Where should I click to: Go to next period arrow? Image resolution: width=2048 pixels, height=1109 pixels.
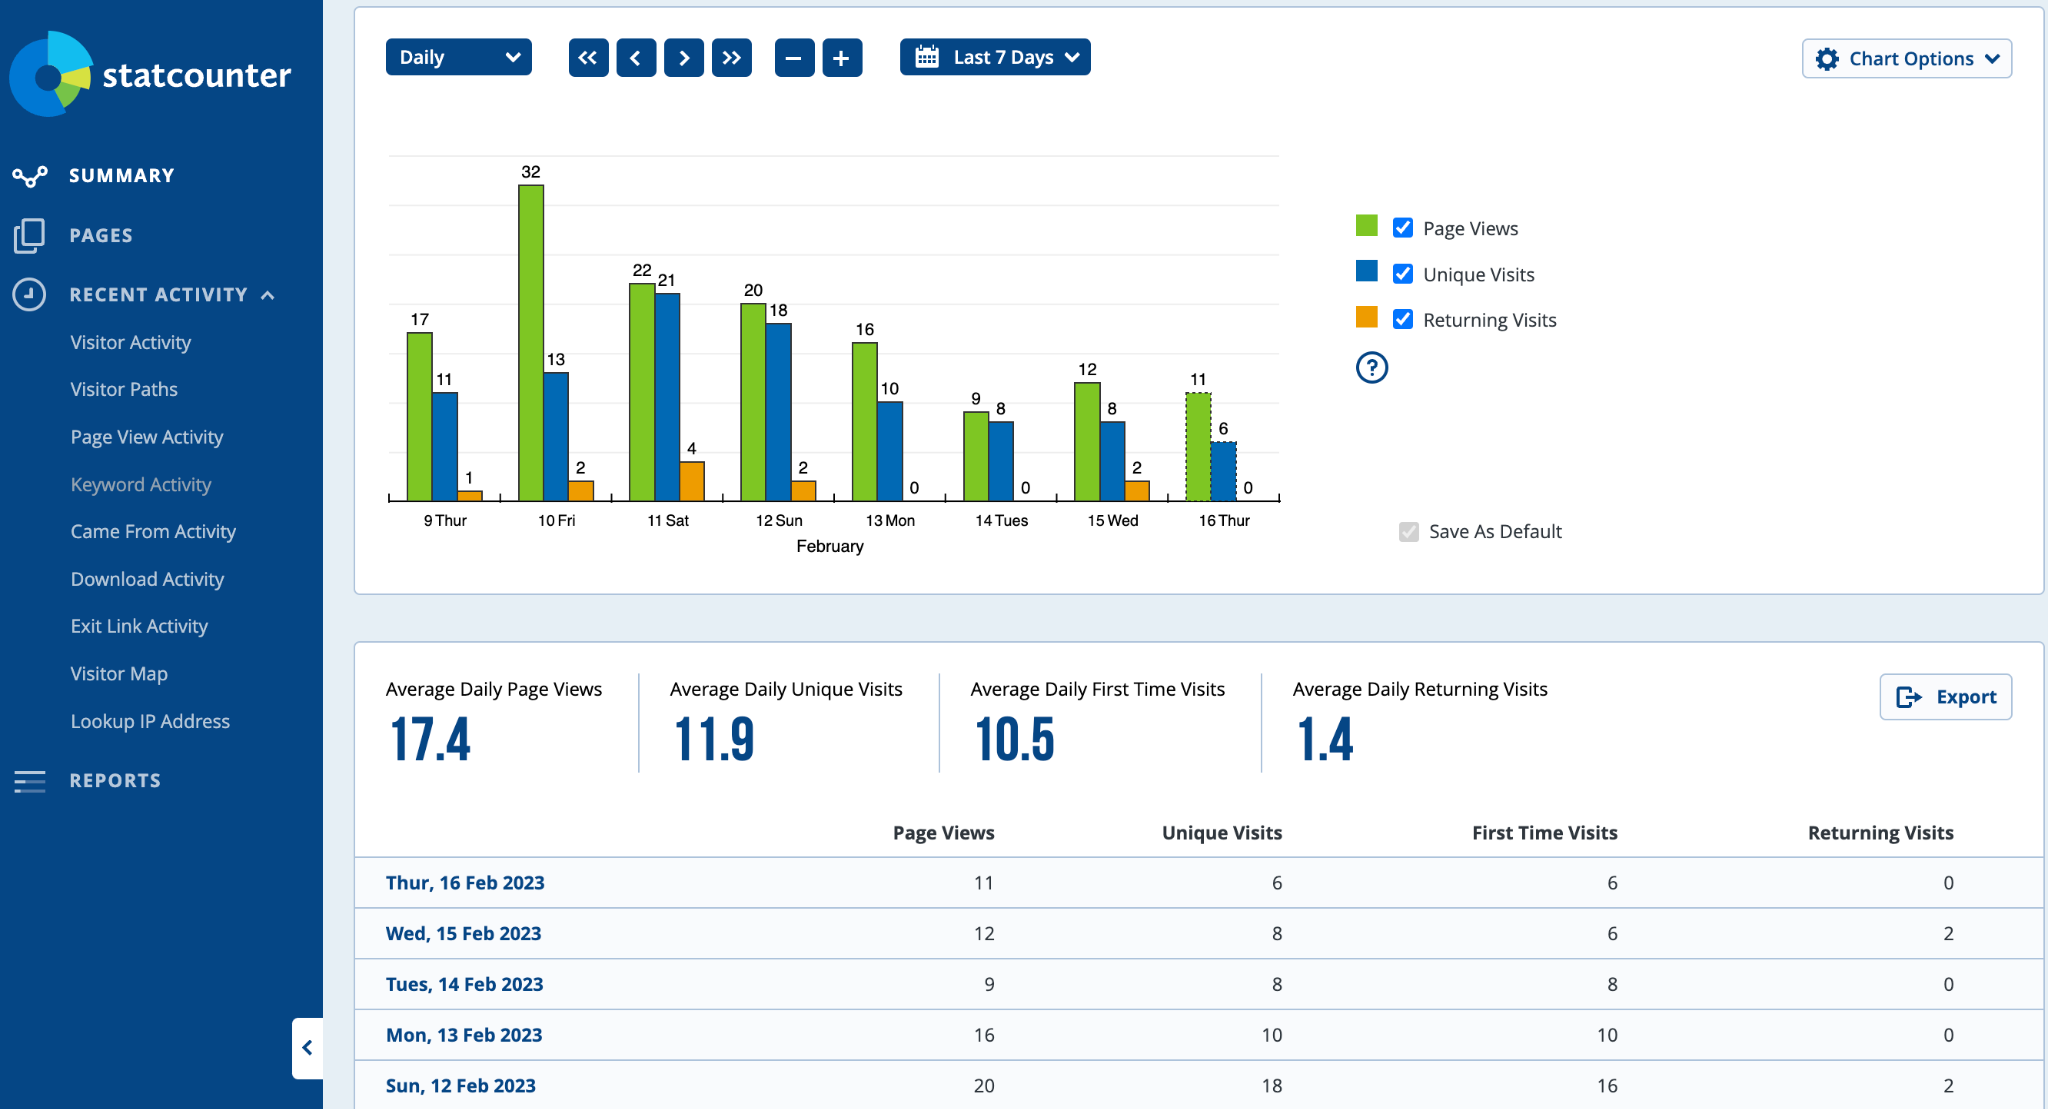pos(684,58)
